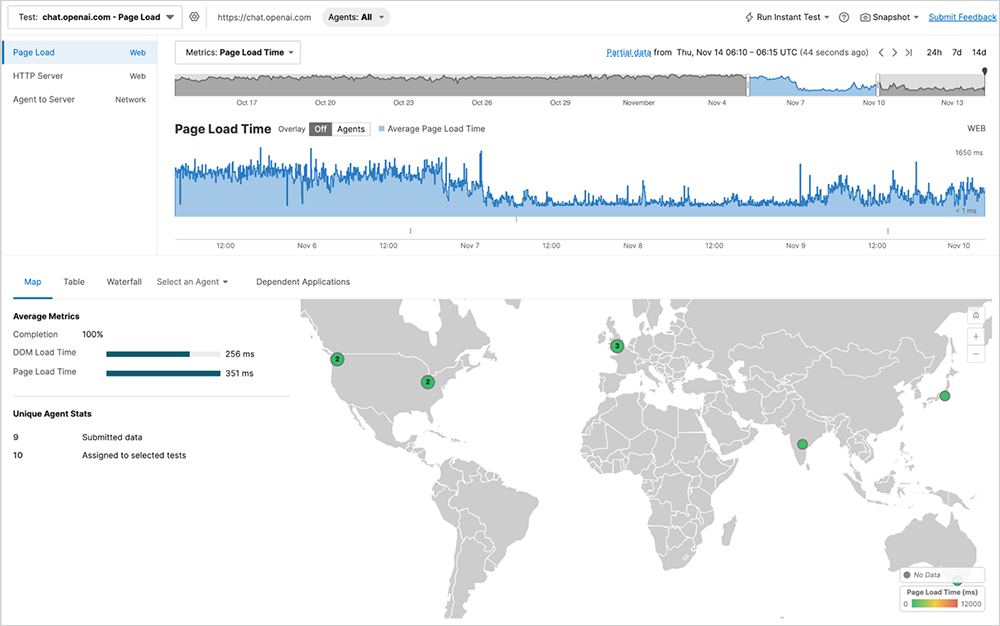Open Metrics: Page Load Time dropdown

[237, 53]
